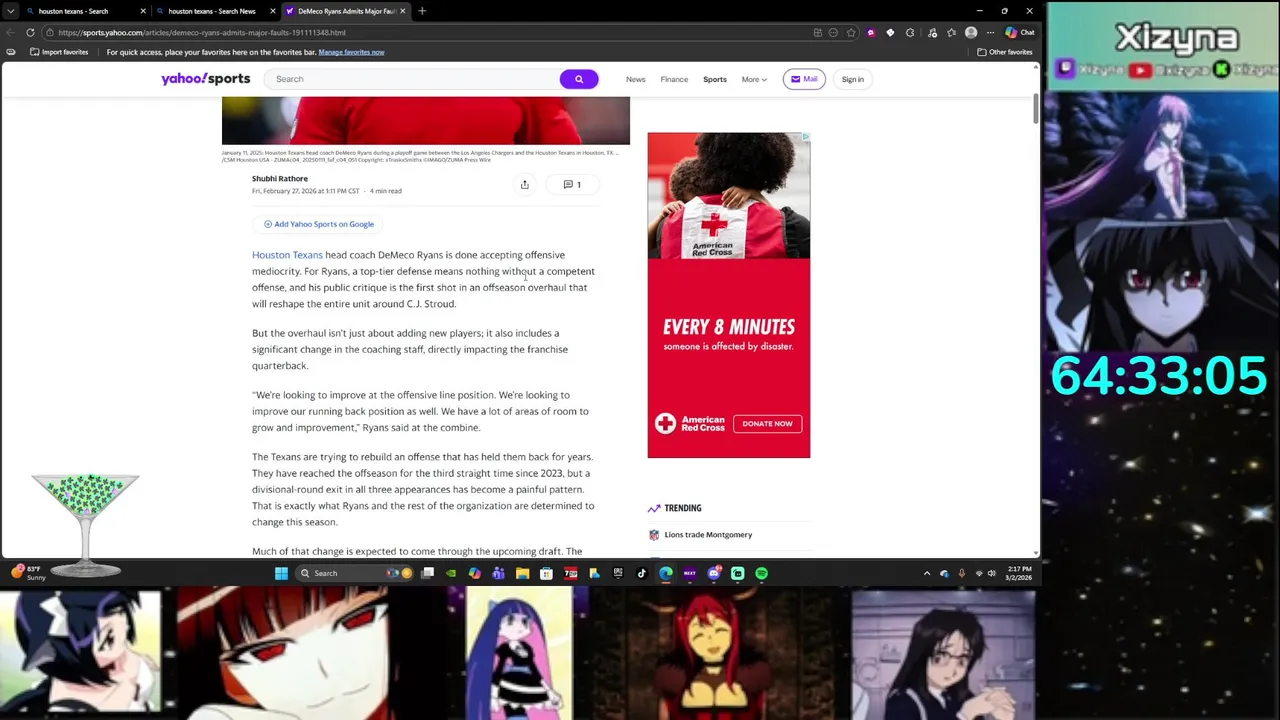Open Spotify from the taskbar
Image resolution: width=1280 pixels, height=720 pixels.
[761, 573]
